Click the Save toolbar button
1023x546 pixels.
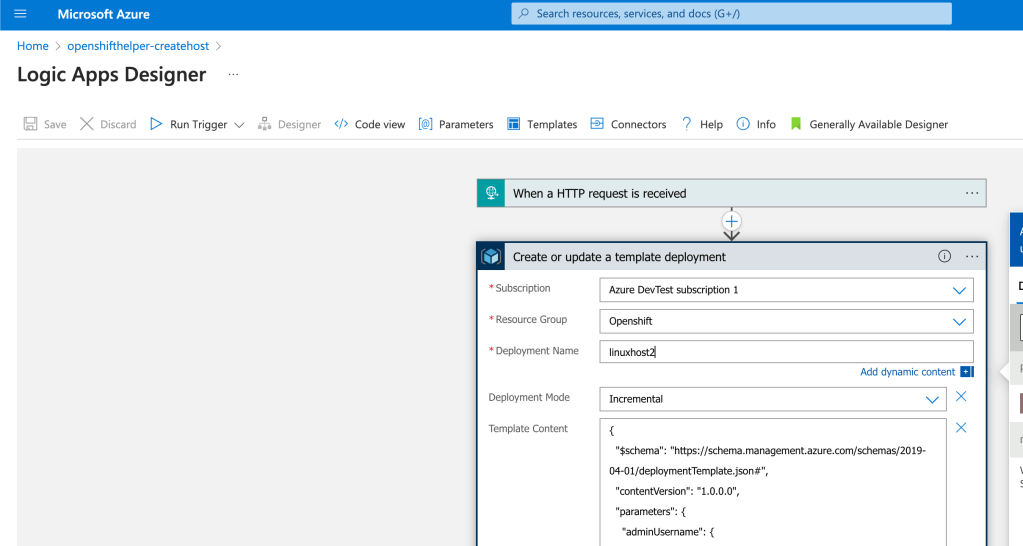coord(45,124)
